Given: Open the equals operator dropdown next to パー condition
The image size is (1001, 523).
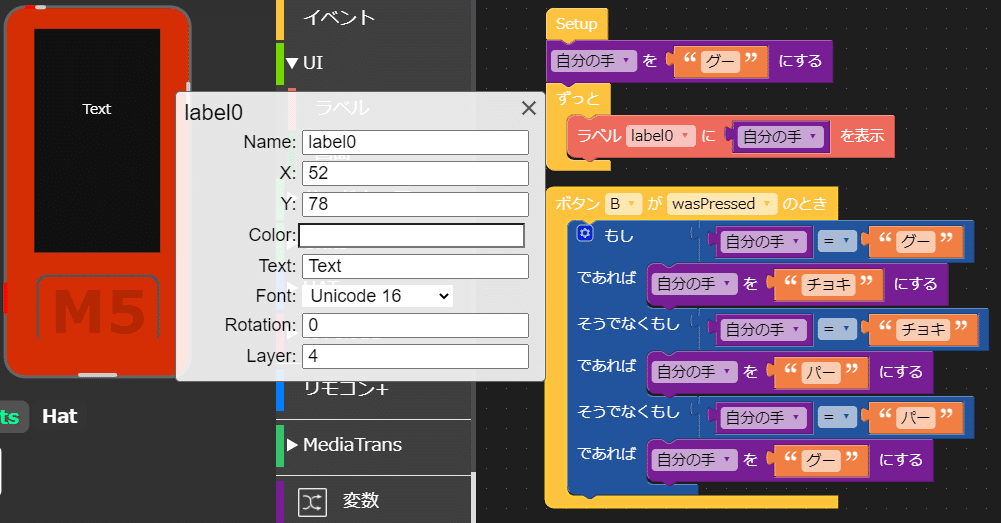Looking at the screenshot, I should coord(837,418).
